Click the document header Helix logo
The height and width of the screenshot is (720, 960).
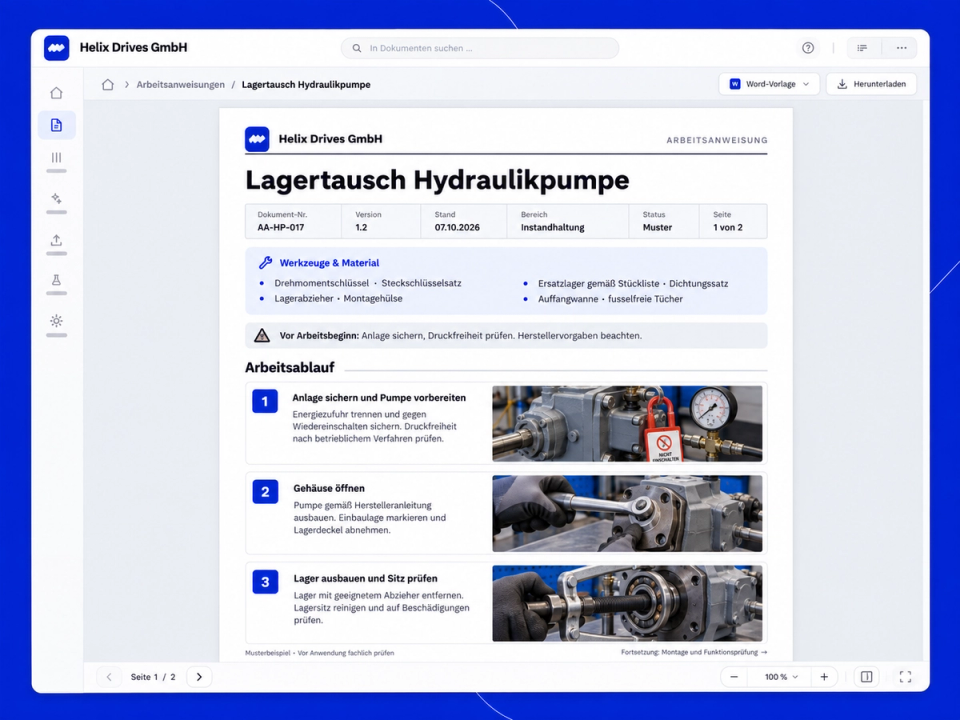(257, 139)
